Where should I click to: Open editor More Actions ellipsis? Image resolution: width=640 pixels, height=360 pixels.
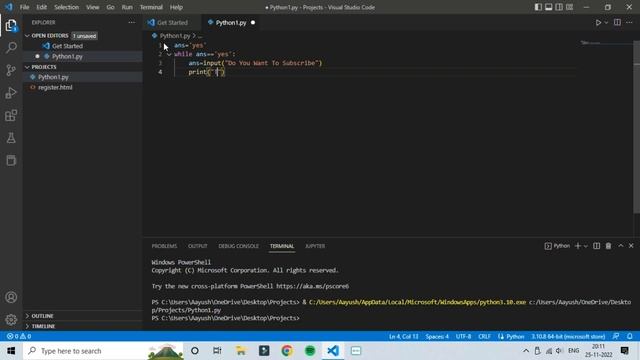(629, 22)
